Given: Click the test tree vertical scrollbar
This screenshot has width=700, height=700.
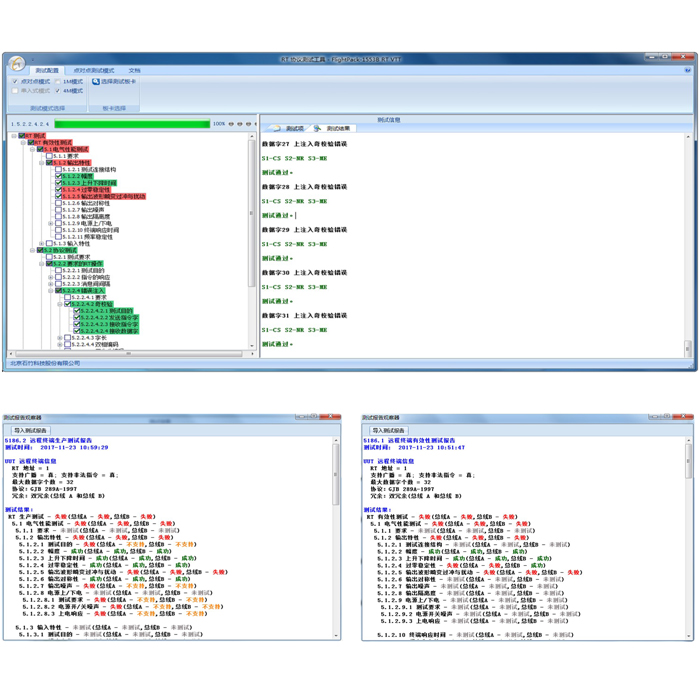Looking at the screenshot, I should click(252, 241).
